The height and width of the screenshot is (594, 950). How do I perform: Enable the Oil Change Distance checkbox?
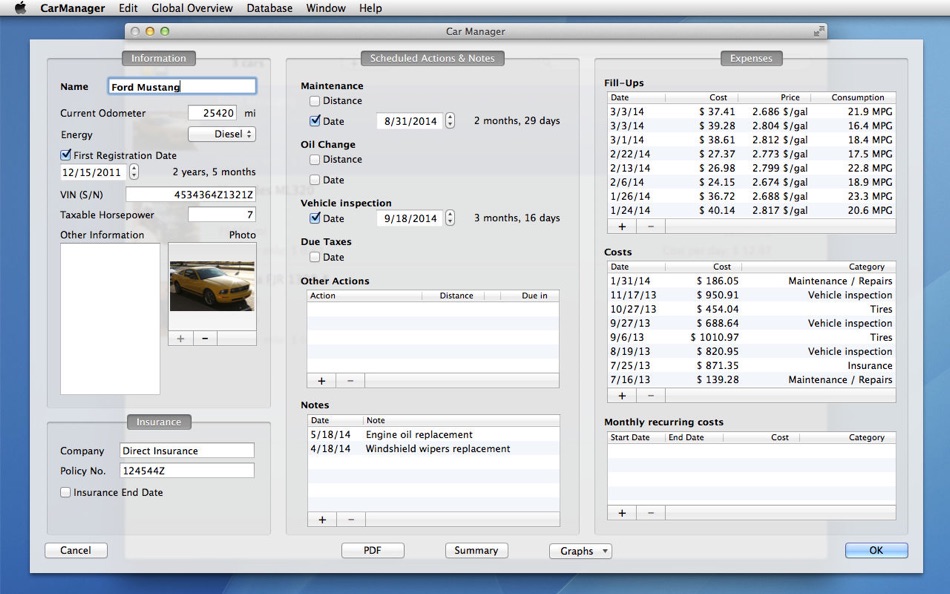click(315, 160)
